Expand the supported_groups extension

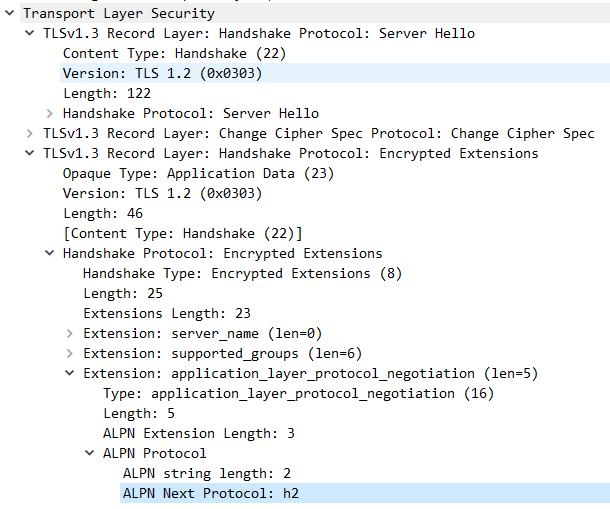[70, 353]
